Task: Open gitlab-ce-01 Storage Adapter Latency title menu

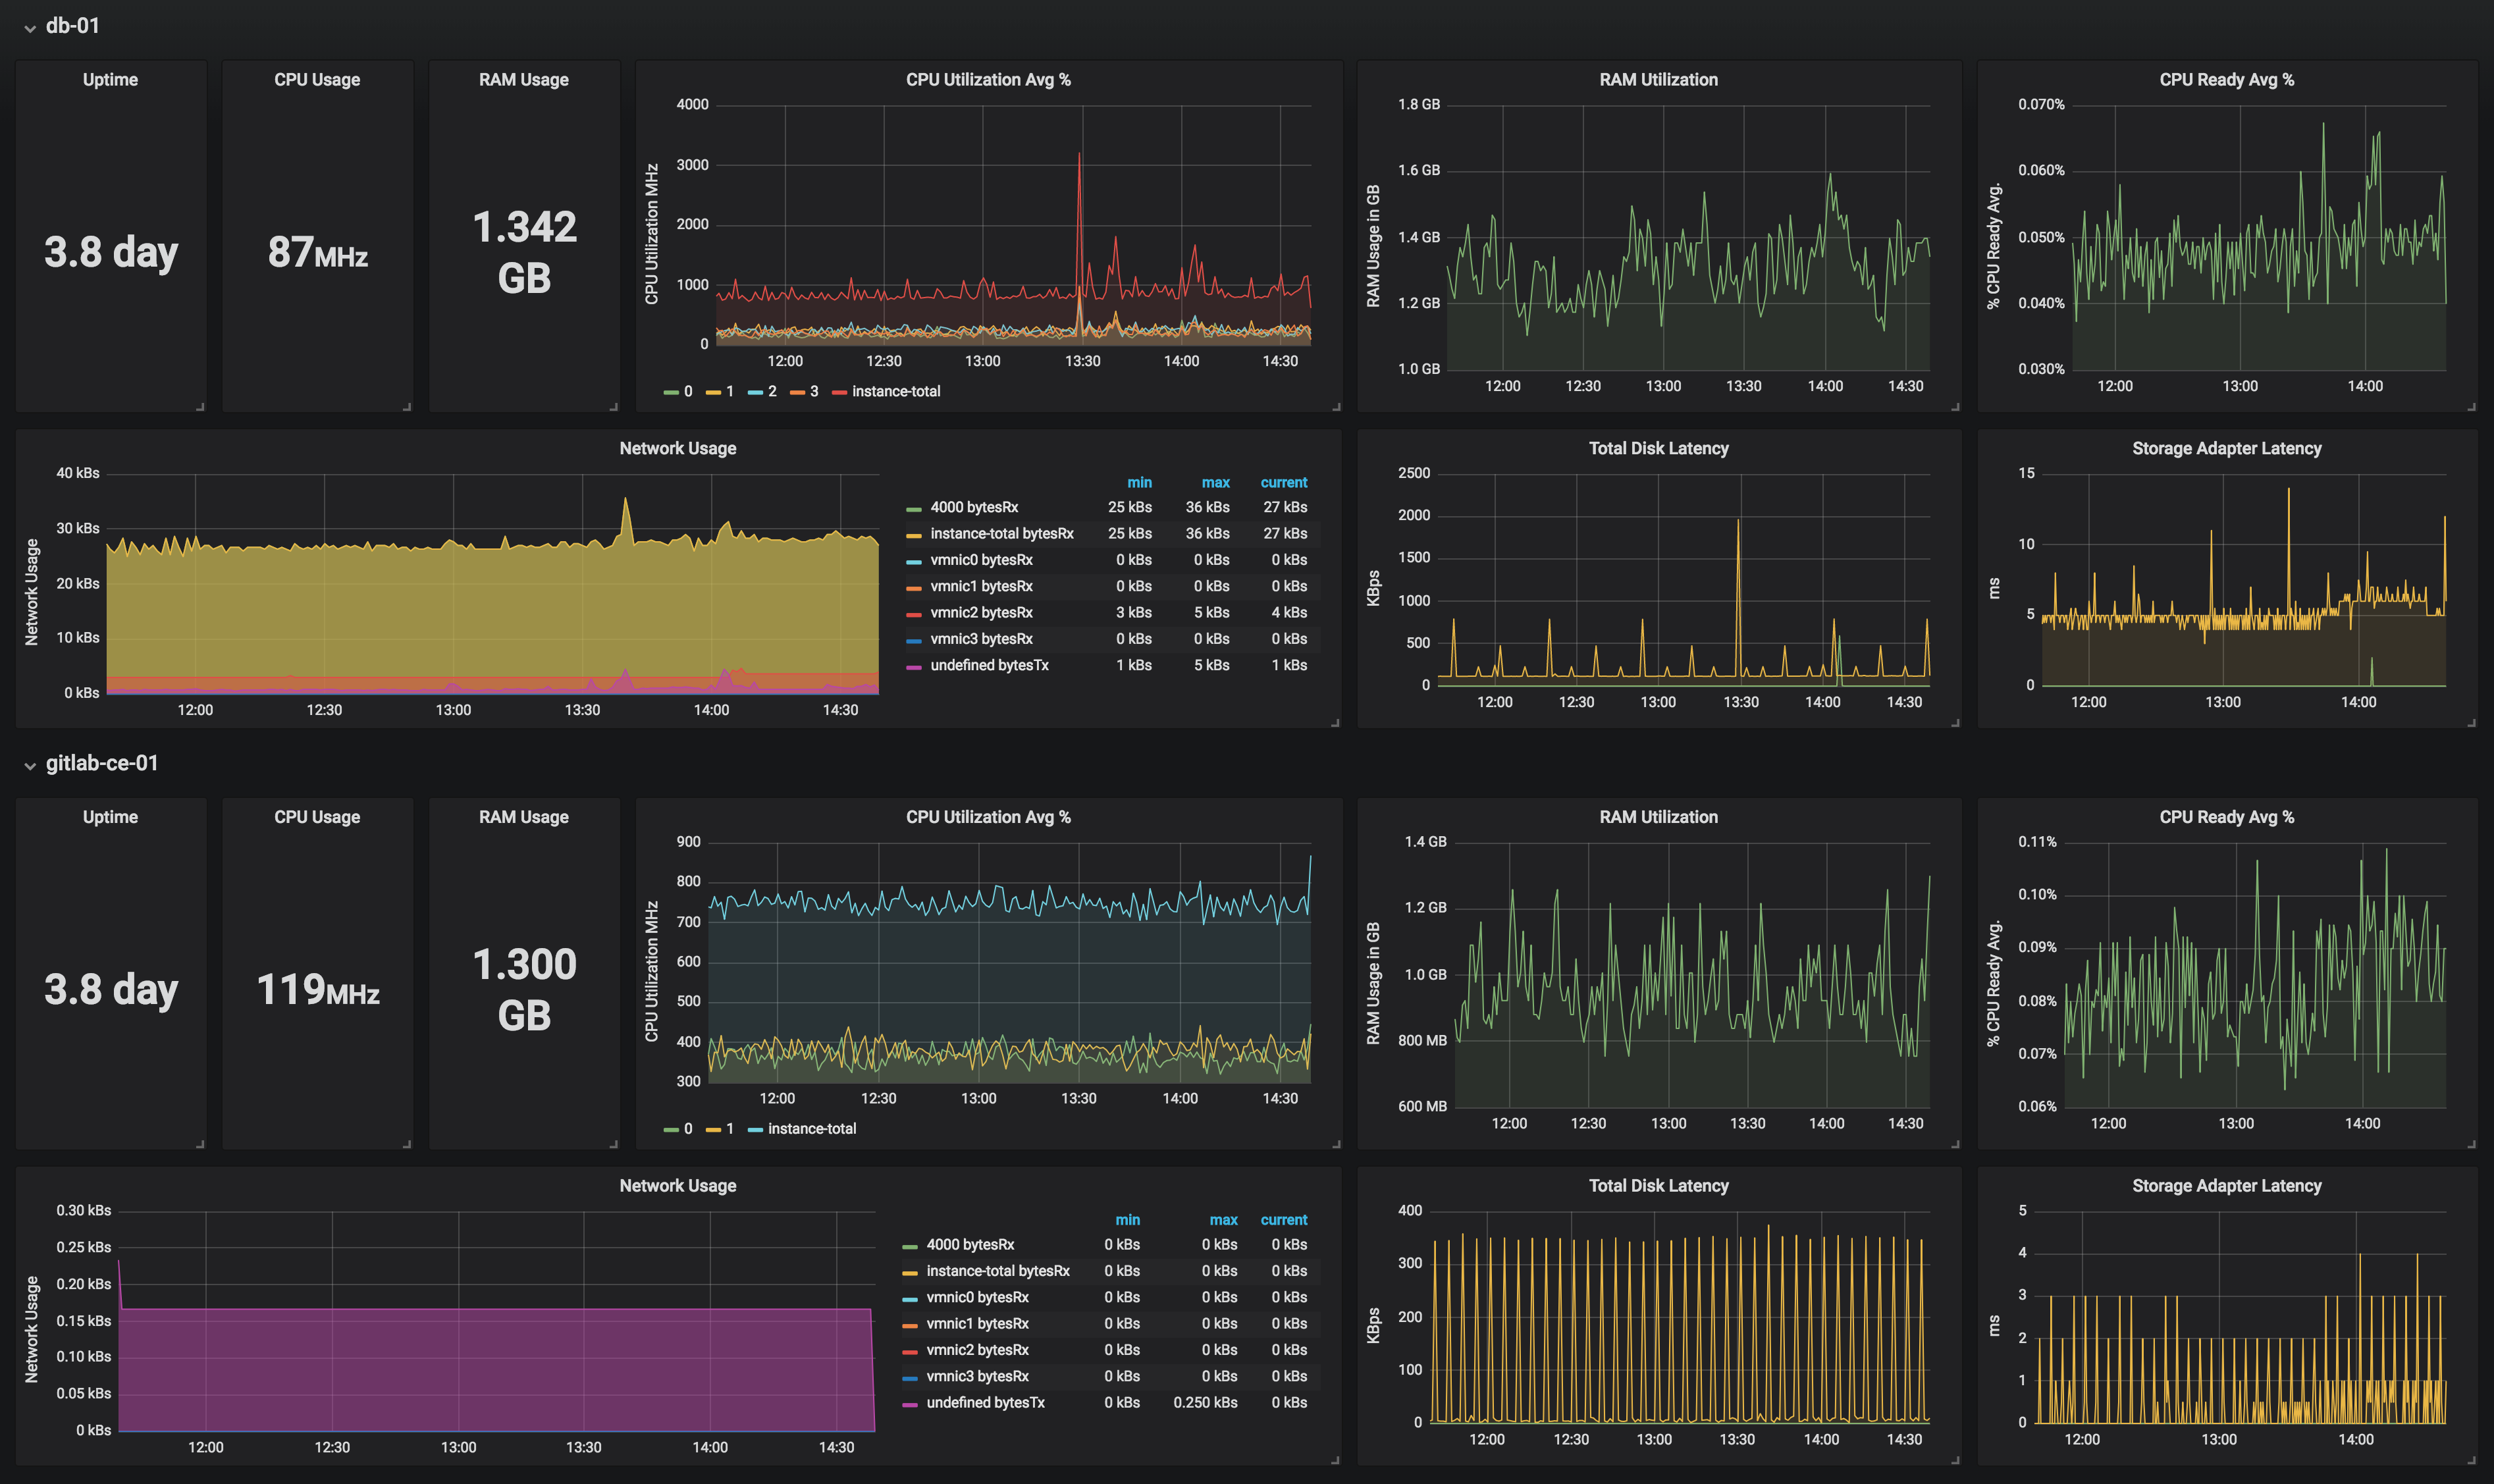Action: click(x=2226, y=1186)
